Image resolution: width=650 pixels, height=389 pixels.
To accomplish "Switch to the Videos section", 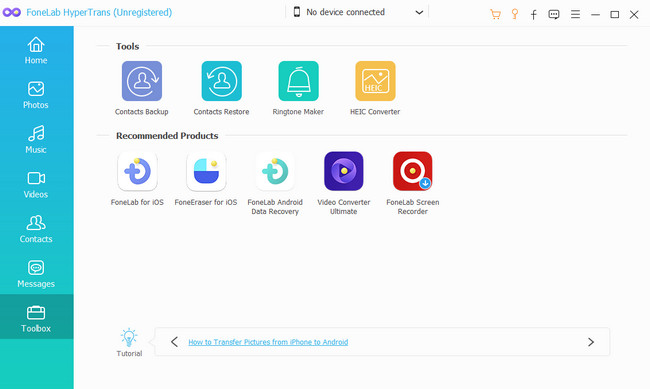I will pyautogui.click(x=36, y=185).
